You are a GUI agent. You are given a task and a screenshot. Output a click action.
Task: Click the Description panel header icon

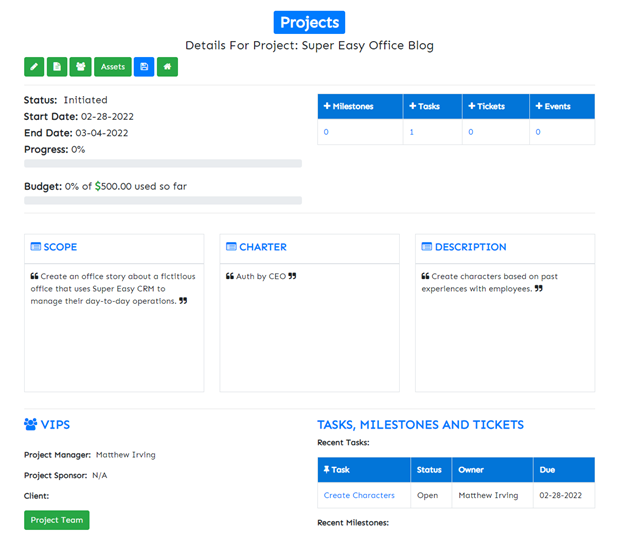tap(427, 247)
